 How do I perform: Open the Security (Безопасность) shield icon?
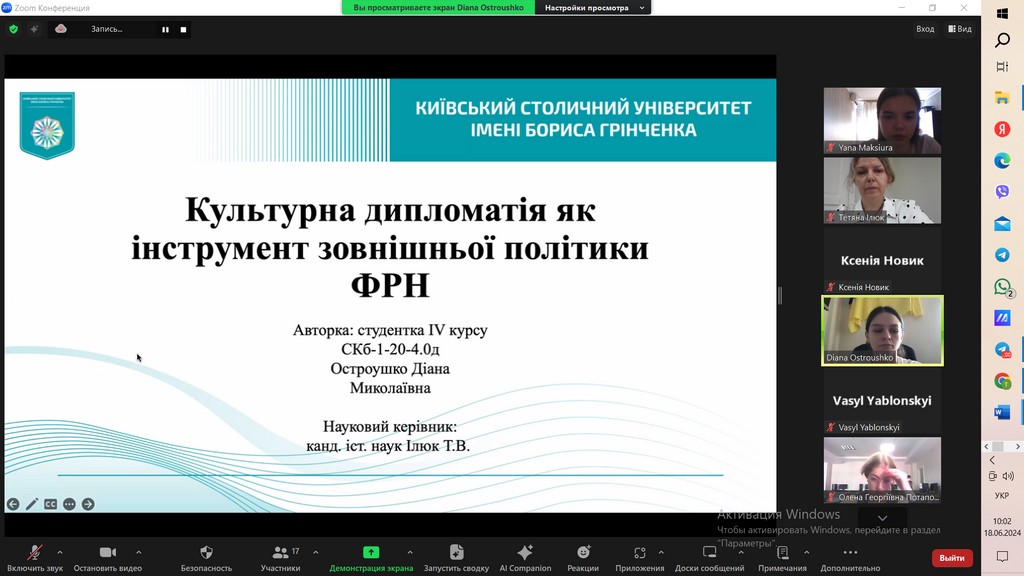tap(206, 553)
